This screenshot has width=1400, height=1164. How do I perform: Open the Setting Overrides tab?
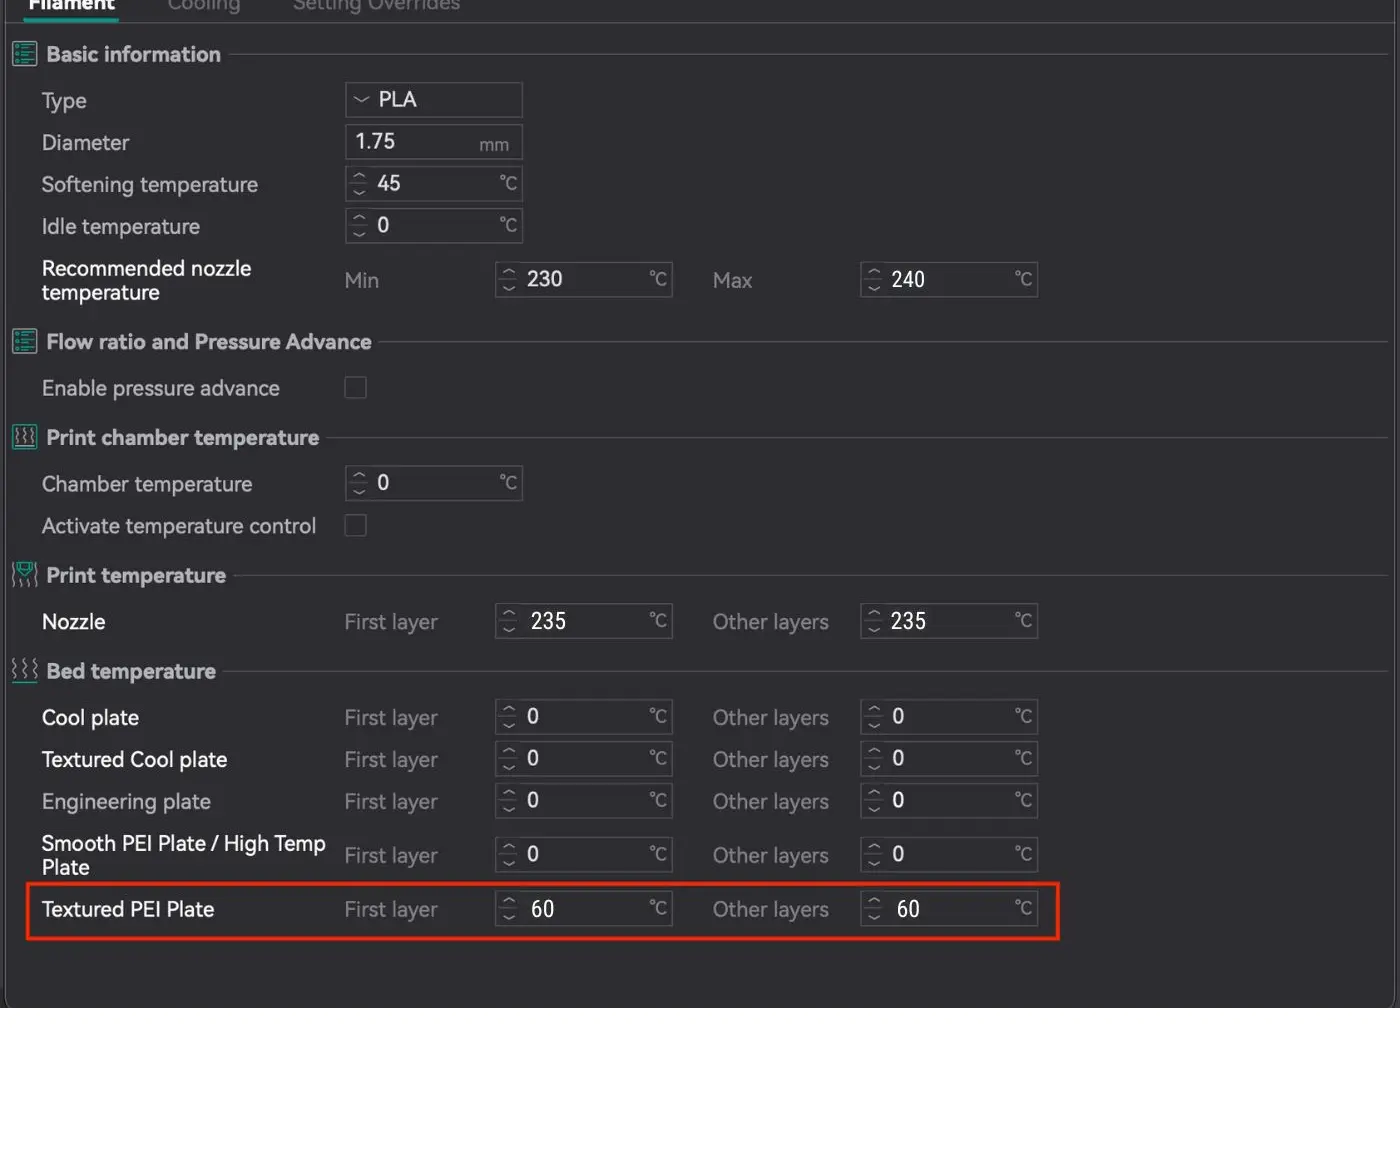(x=376, y=6)
